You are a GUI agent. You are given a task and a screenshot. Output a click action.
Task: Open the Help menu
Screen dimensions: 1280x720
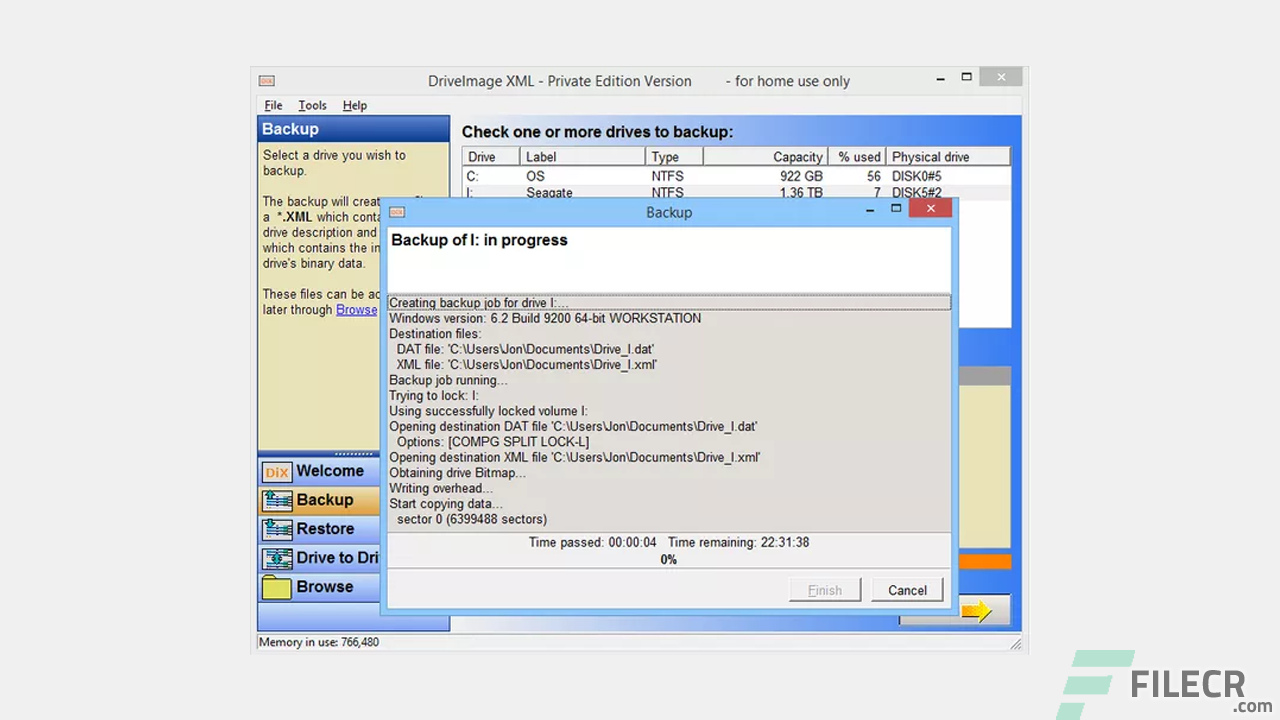point(354,105)
